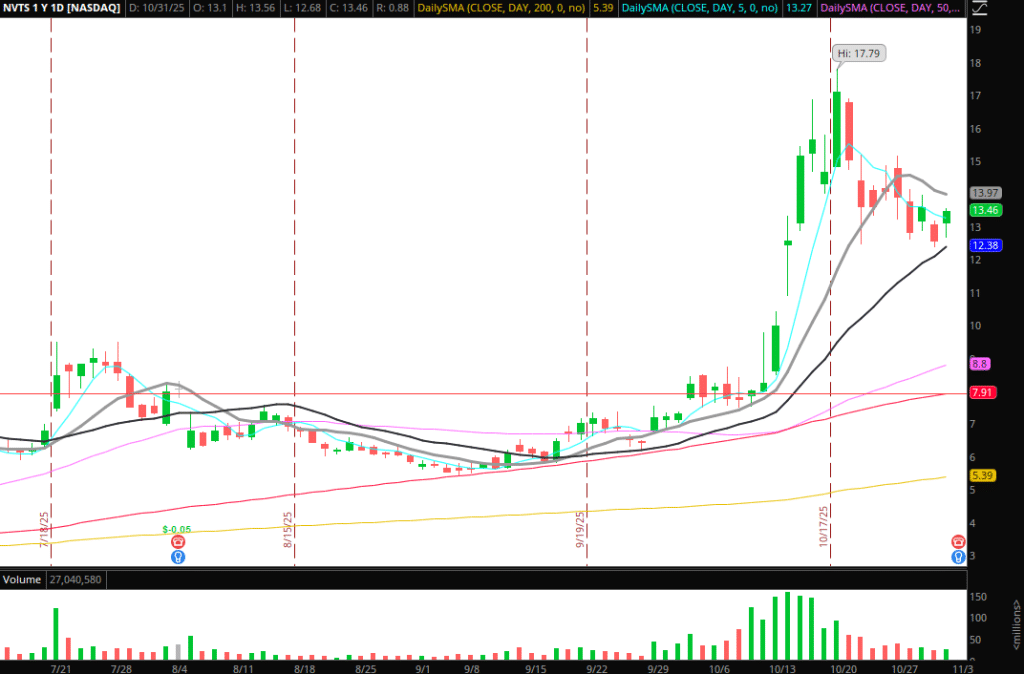Click the red earnings phone icon near 11/3

(x=958, y=540)
